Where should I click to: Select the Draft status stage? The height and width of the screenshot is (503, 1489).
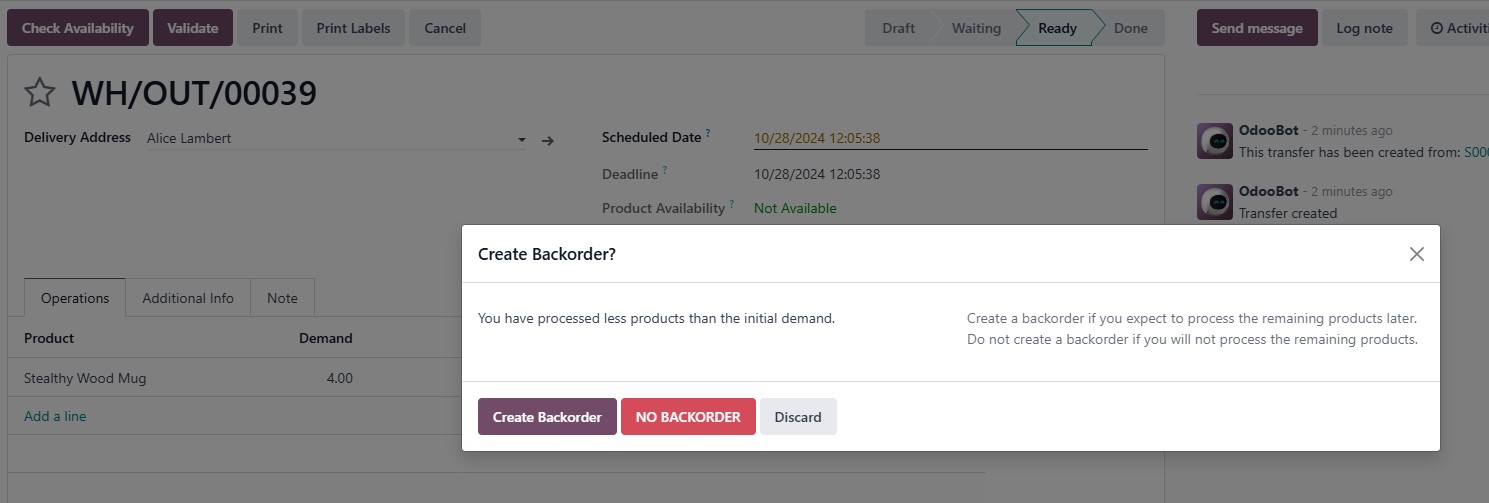point(898,28)
